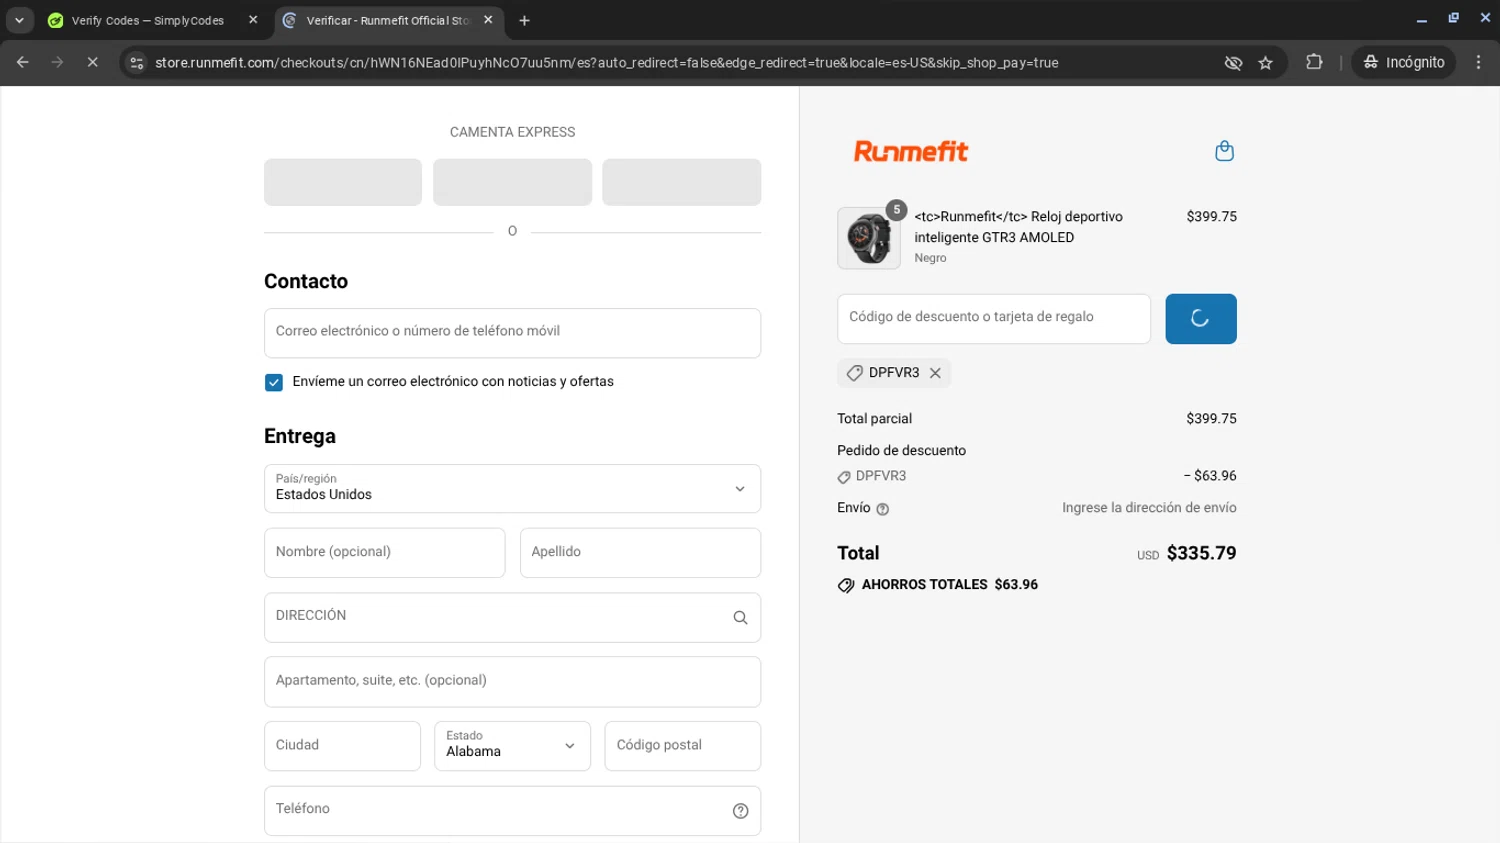Image resolution: width=1500 pixels, height=843 pixels.
Task: Show shipping info help icon next to Envío
Action: pos(882,509)
